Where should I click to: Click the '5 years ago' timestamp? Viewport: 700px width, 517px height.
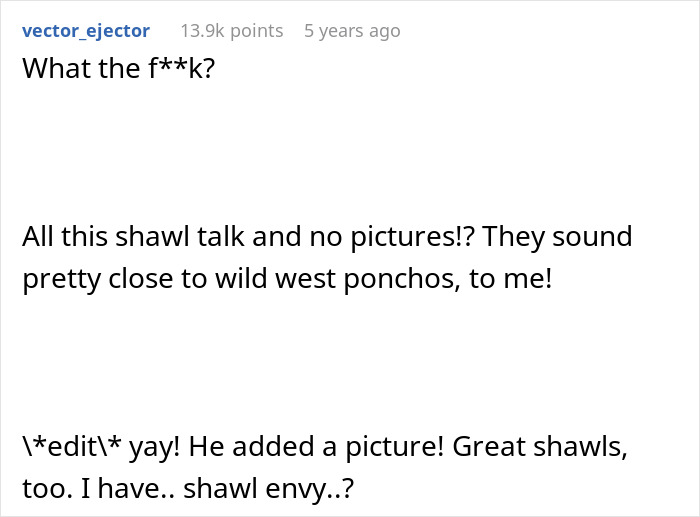pos(352,31)
